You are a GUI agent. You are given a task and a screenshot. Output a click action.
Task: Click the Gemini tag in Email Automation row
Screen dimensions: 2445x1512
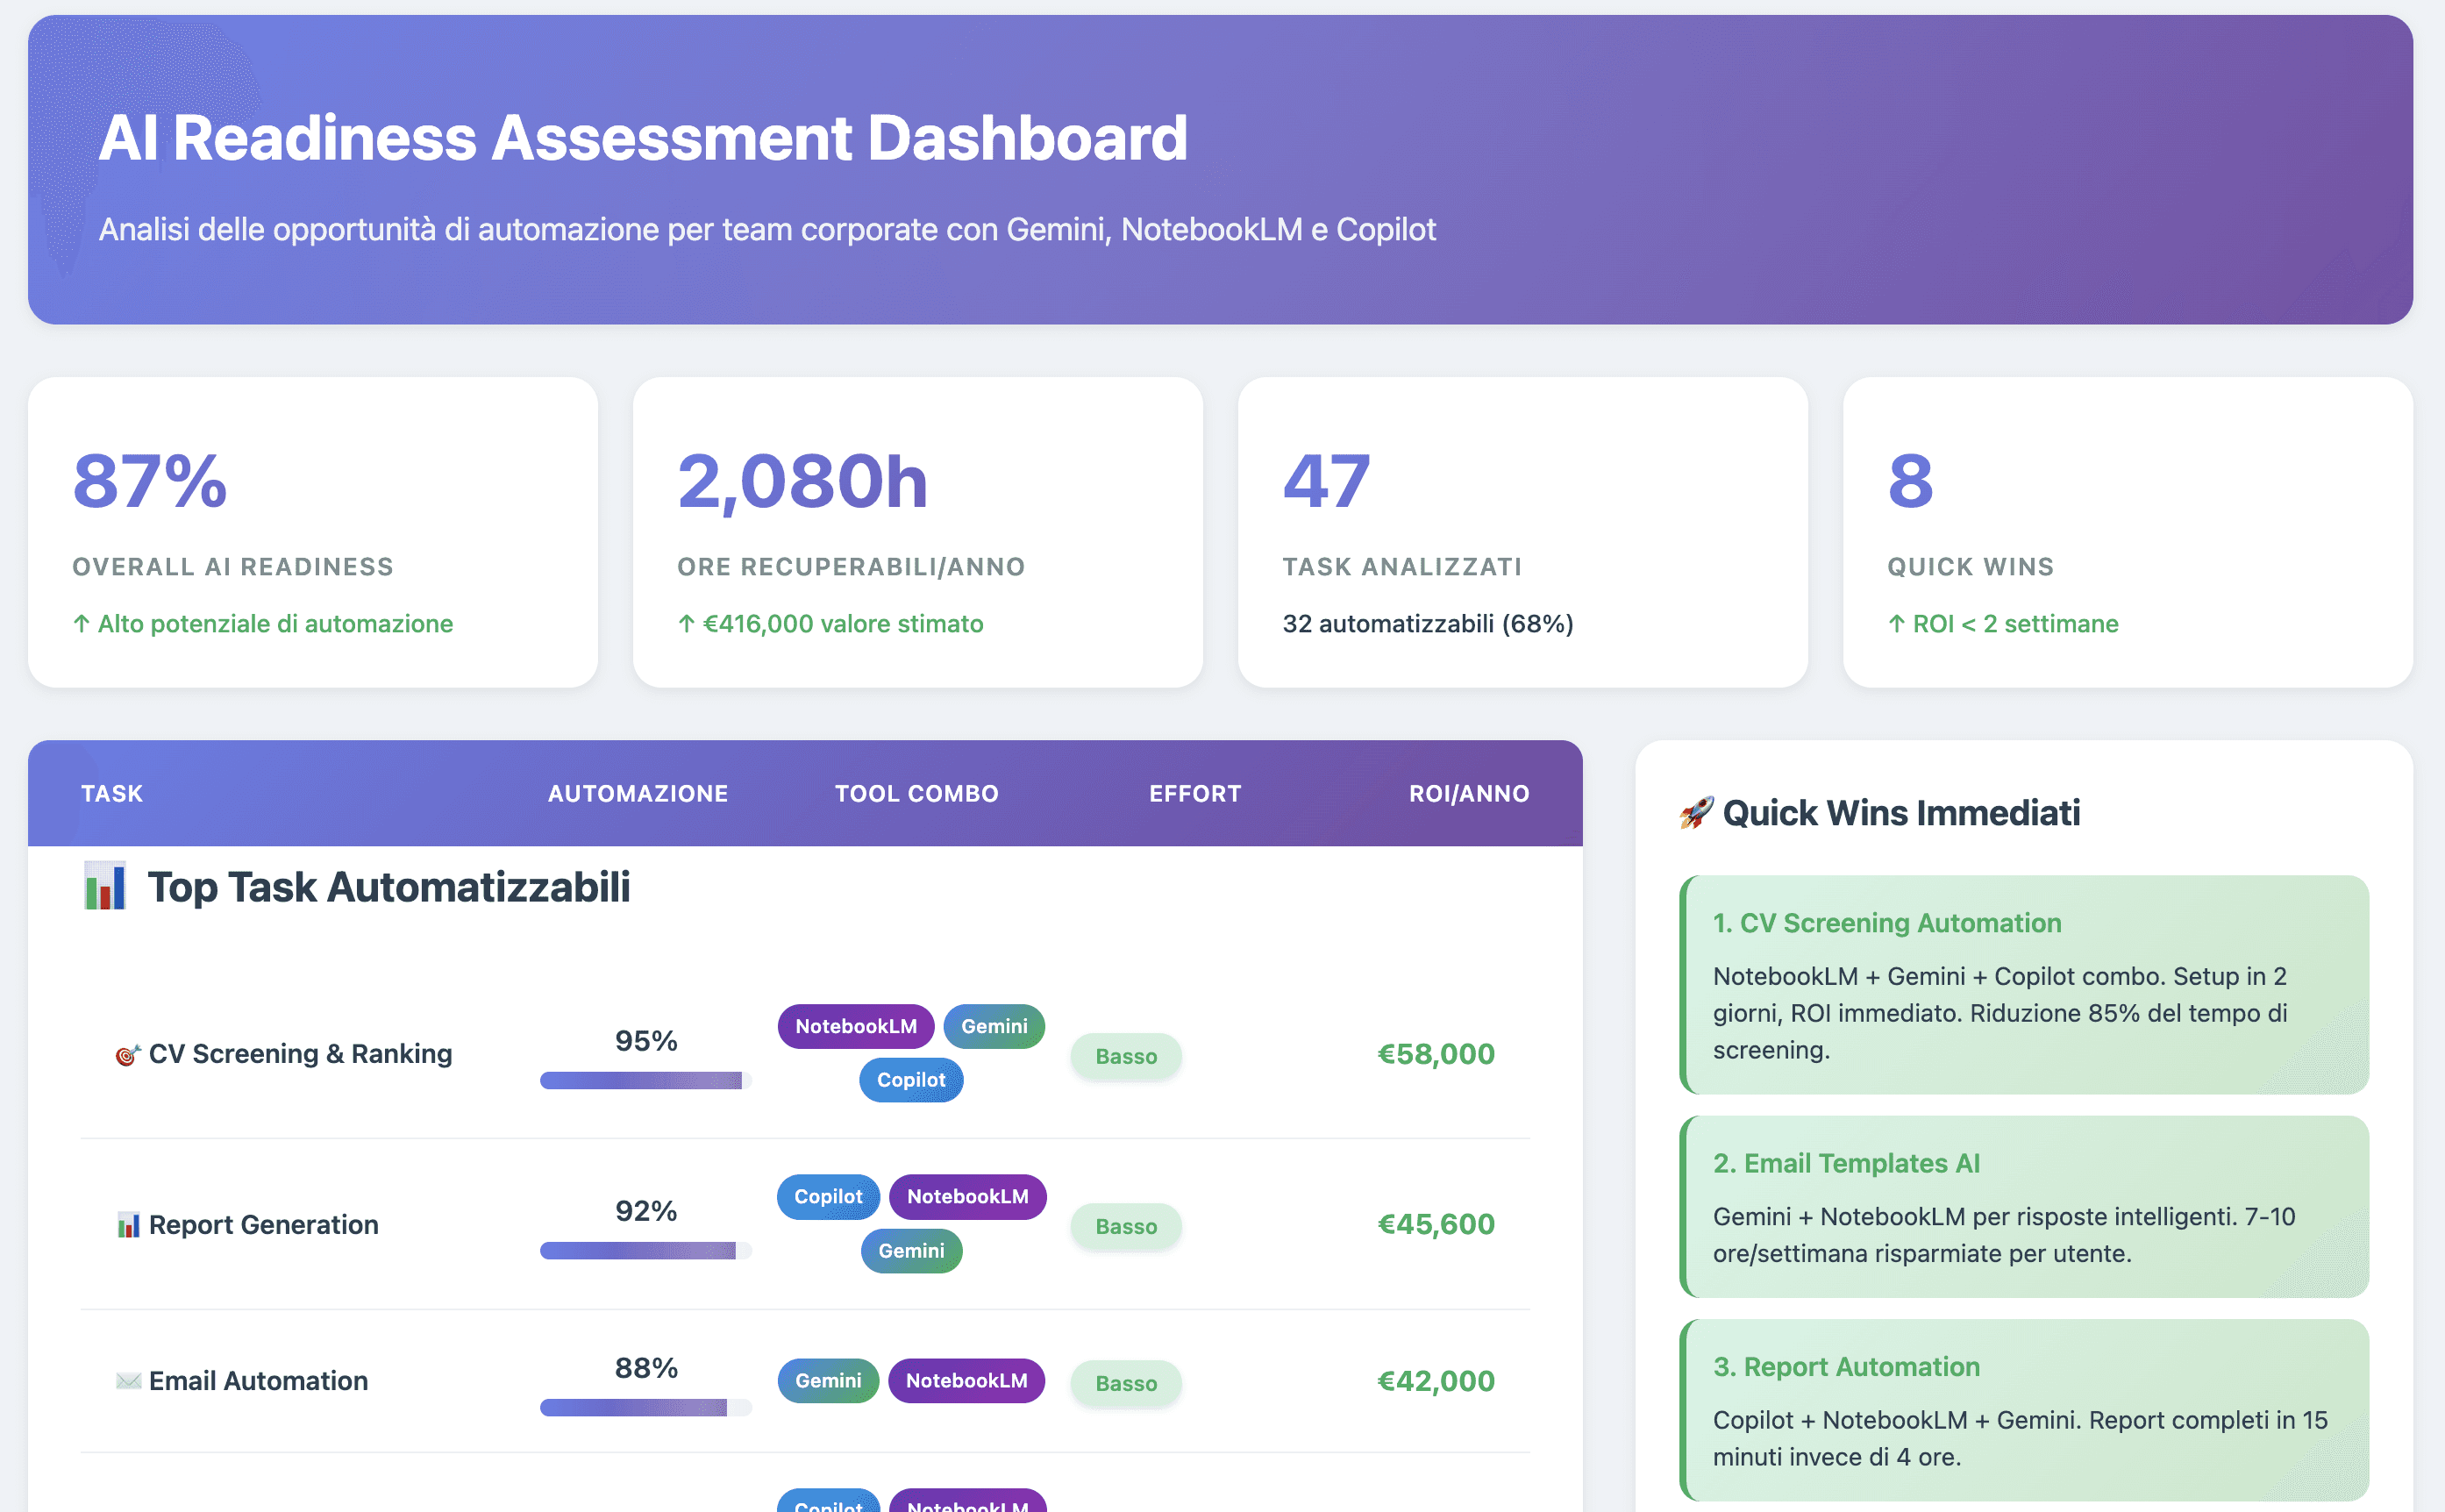[x=828, y=1381]
